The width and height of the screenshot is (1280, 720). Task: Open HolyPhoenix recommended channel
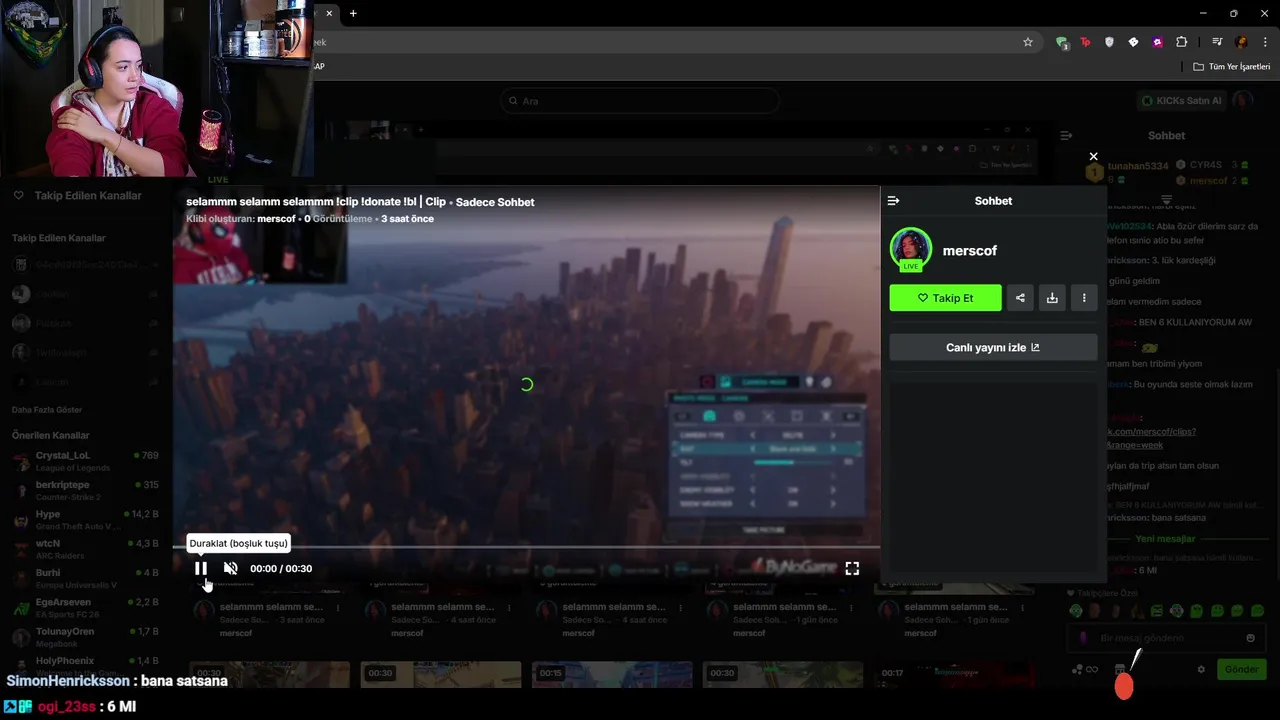(x=85, y=664)
